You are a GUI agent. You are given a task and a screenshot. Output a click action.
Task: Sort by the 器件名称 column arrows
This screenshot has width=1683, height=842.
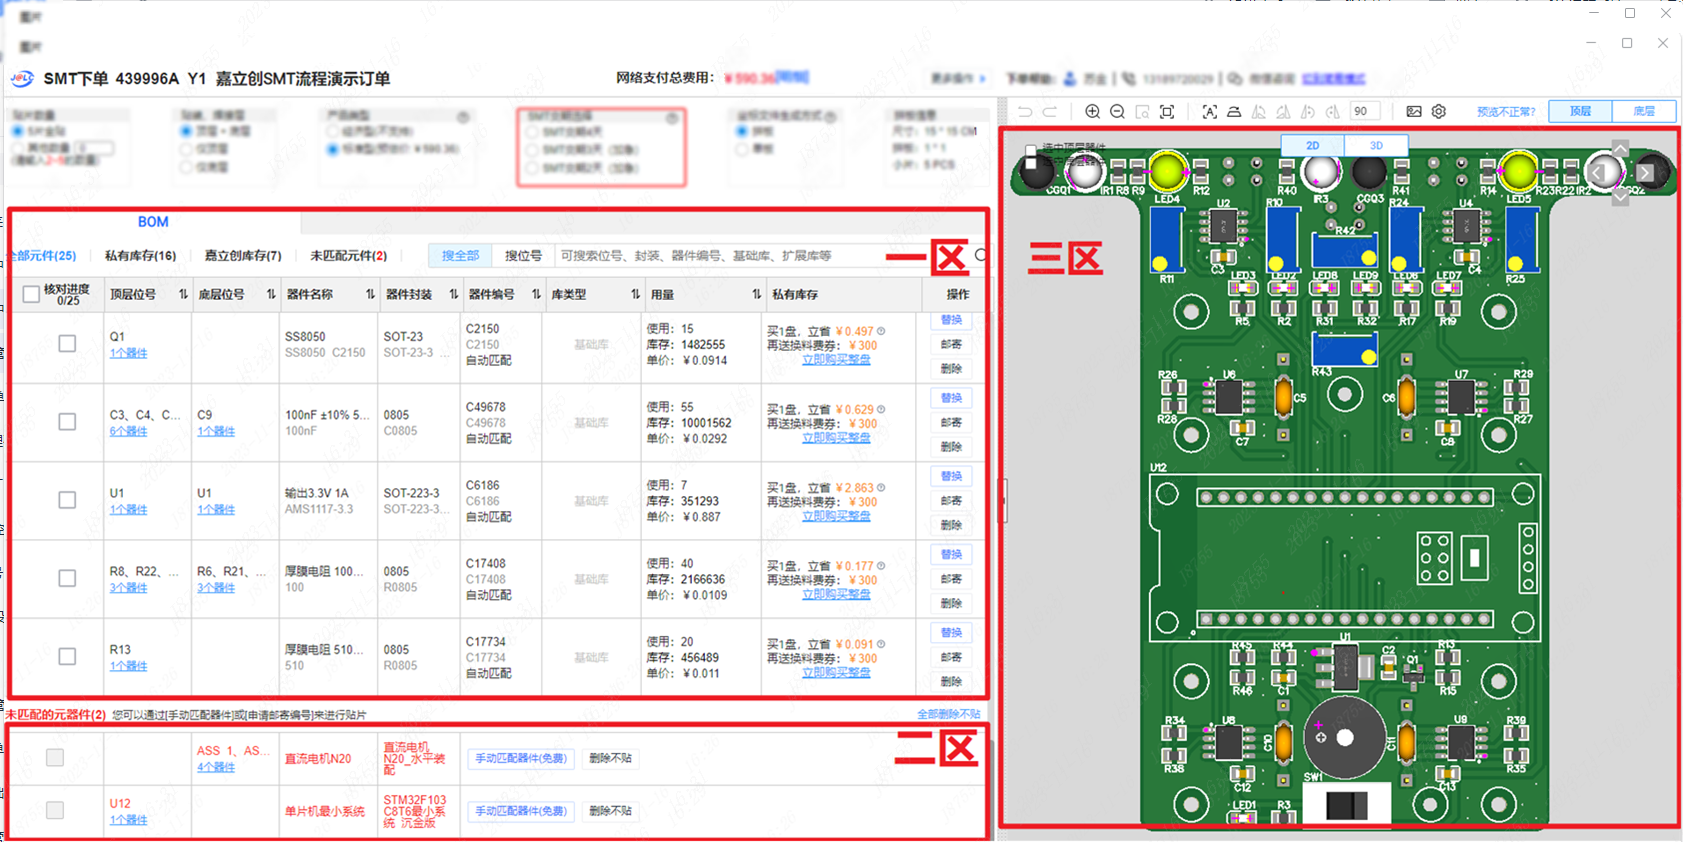click(370, 294)
